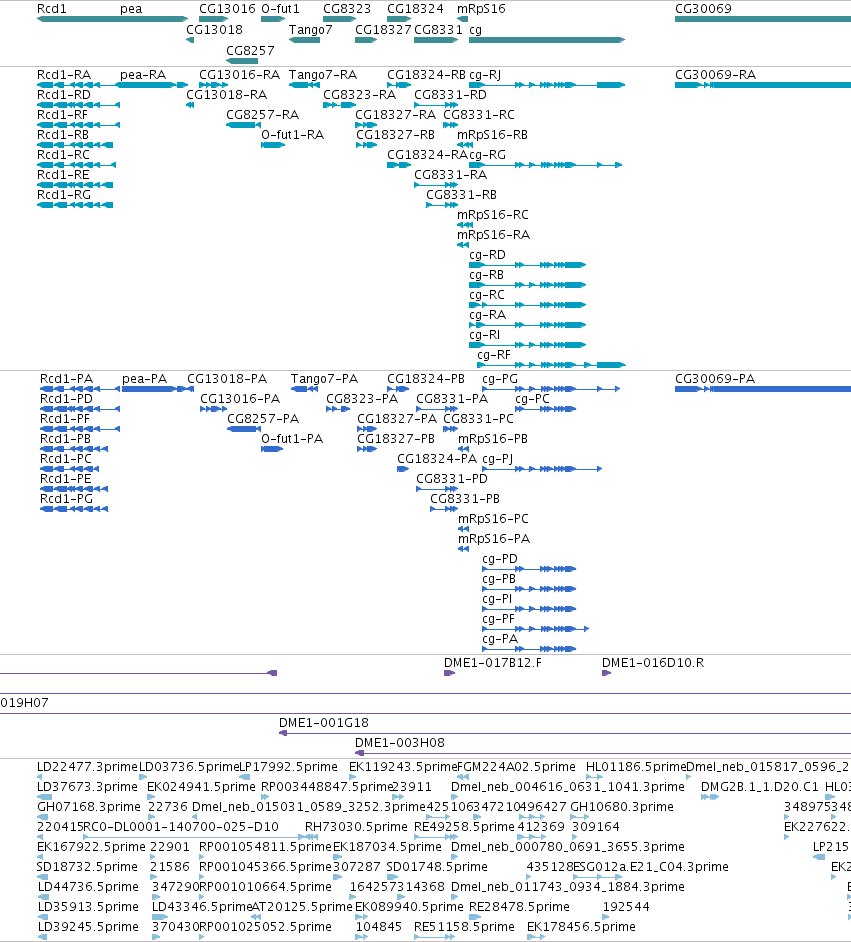Click the CG18327 gene label
The image size is (851, 942).
click(x=383, y=29)
